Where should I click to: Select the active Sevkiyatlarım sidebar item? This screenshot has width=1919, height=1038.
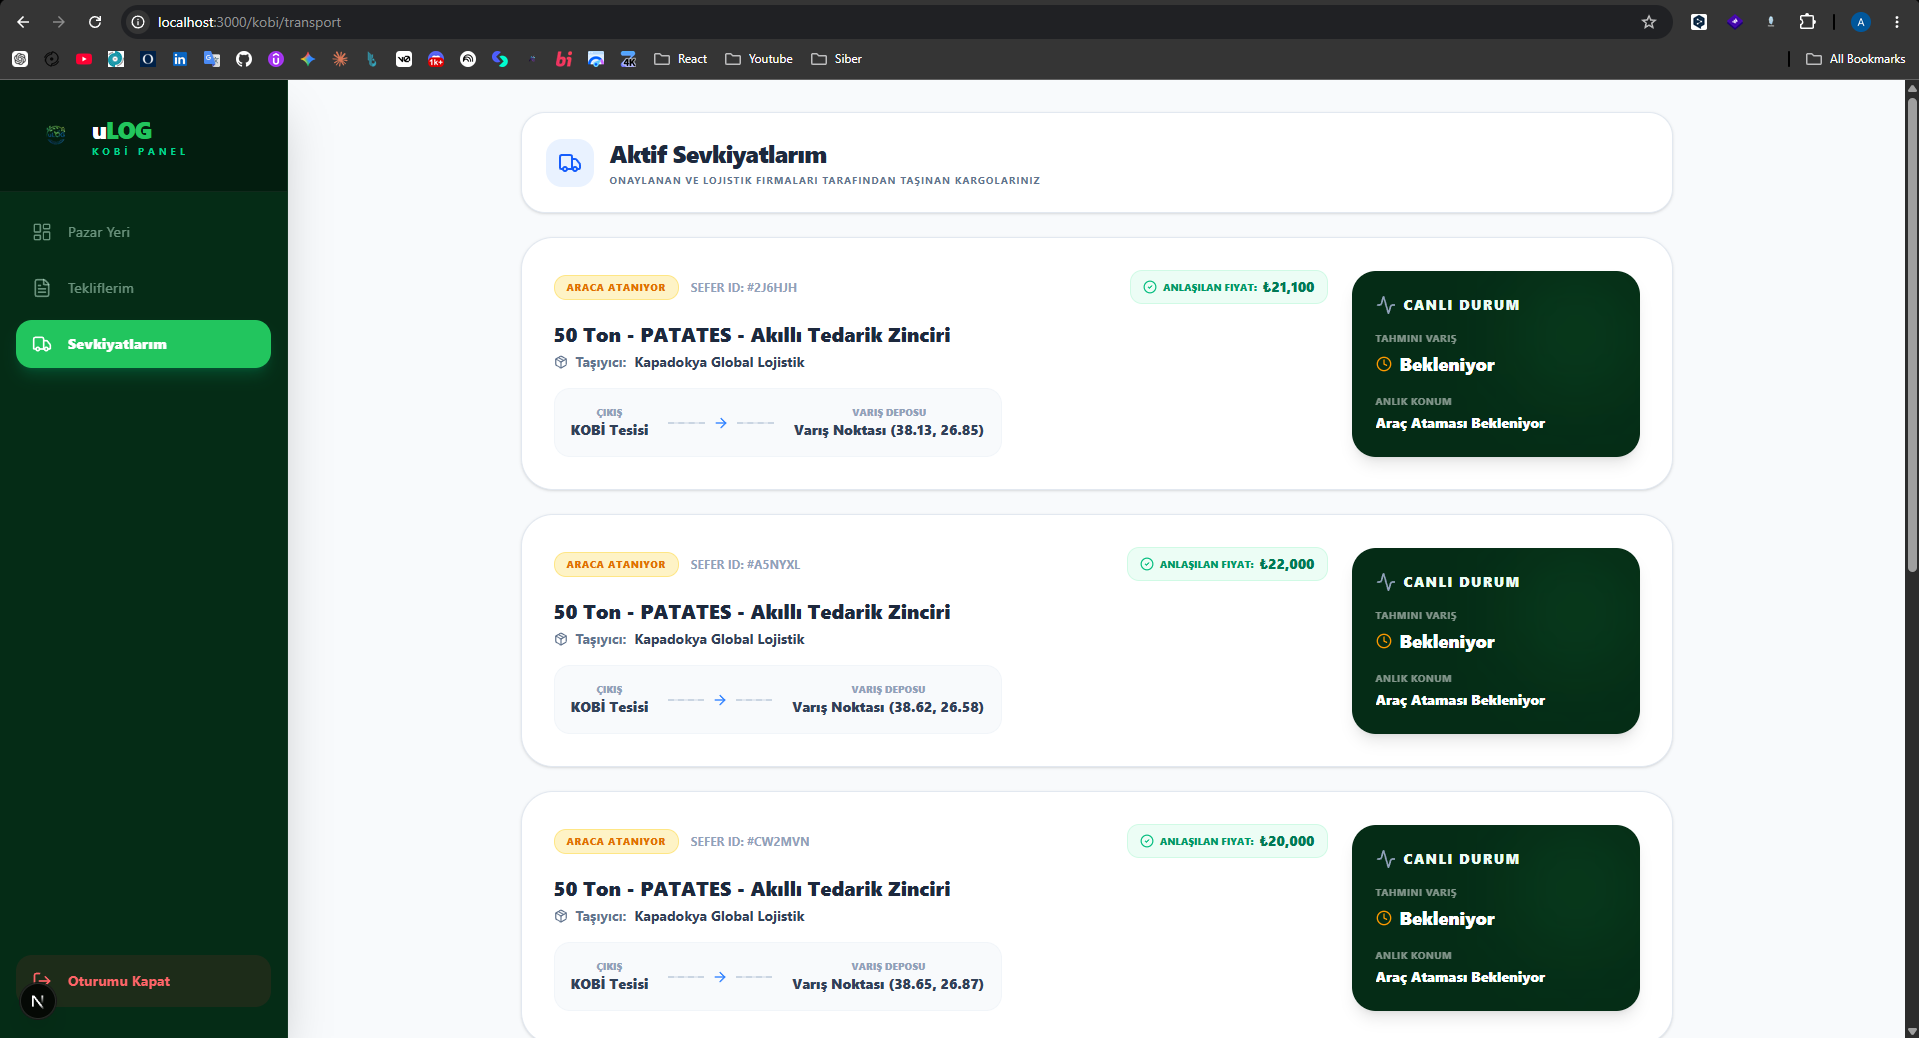[x=143, y=344]
